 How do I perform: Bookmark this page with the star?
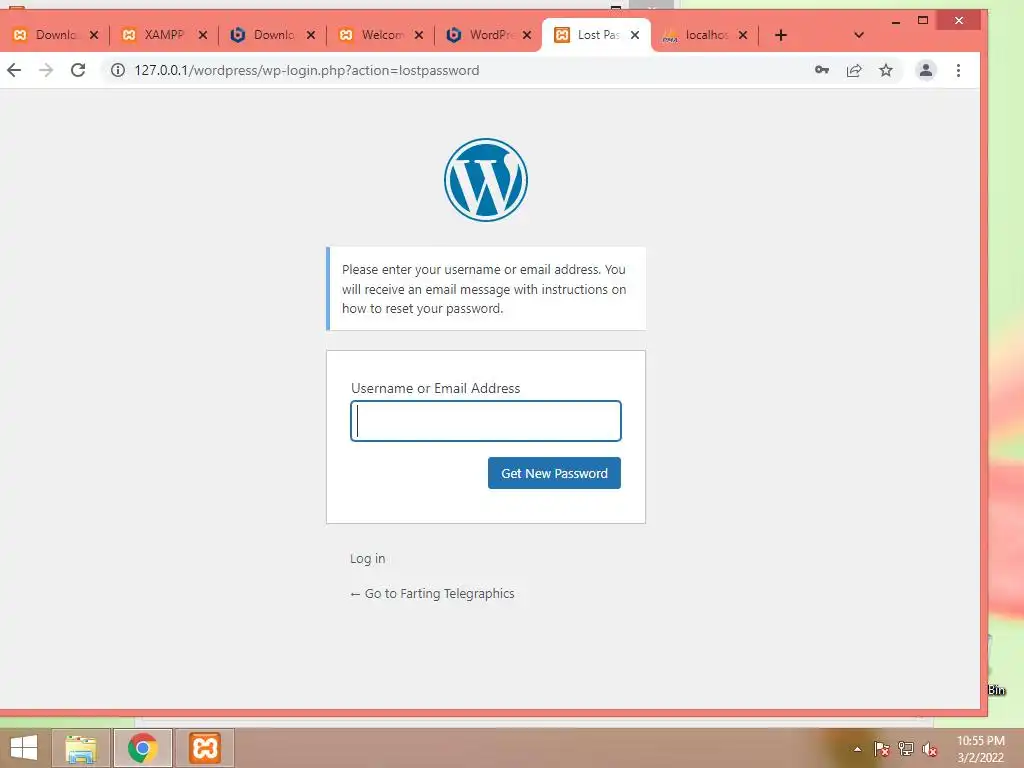(x=886, y=70)
